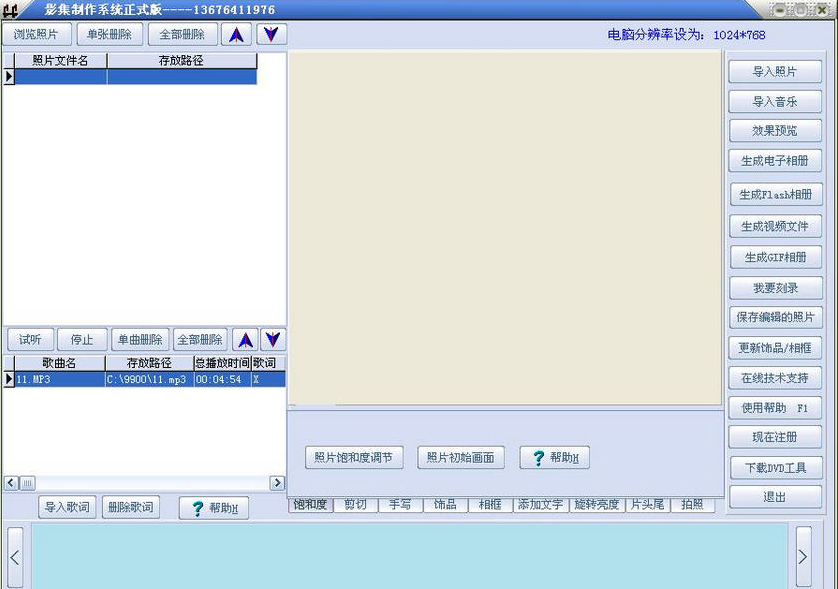Click 我要刻录 burn button
This screenshot has height=589, width=838.
776,289
